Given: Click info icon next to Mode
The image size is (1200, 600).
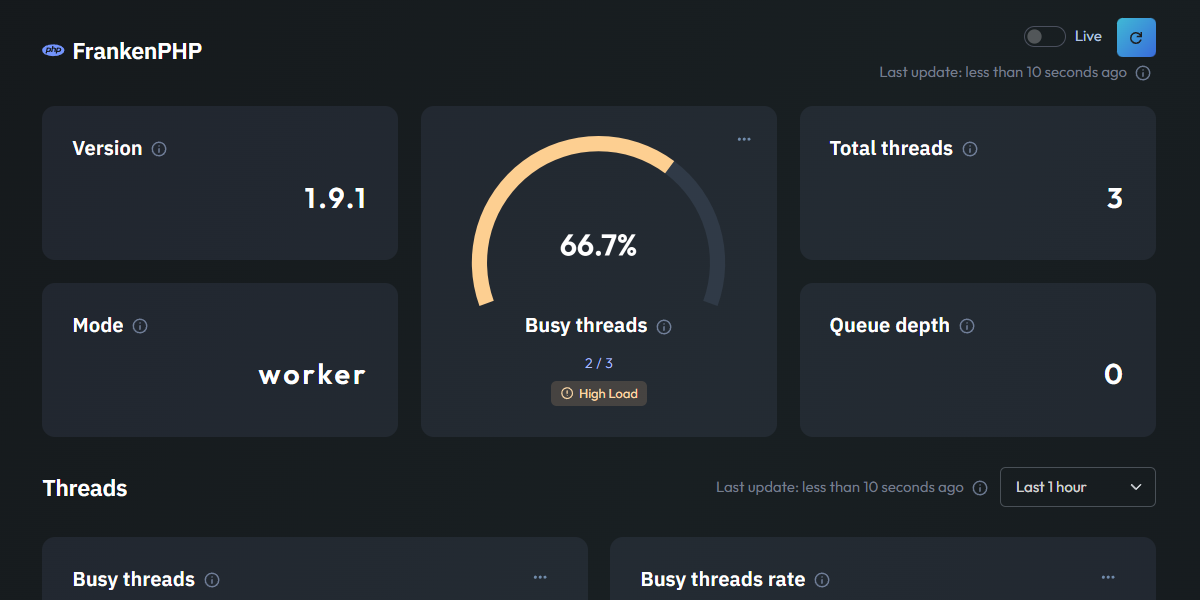Looking at the screenshot, I should [140, 326].
